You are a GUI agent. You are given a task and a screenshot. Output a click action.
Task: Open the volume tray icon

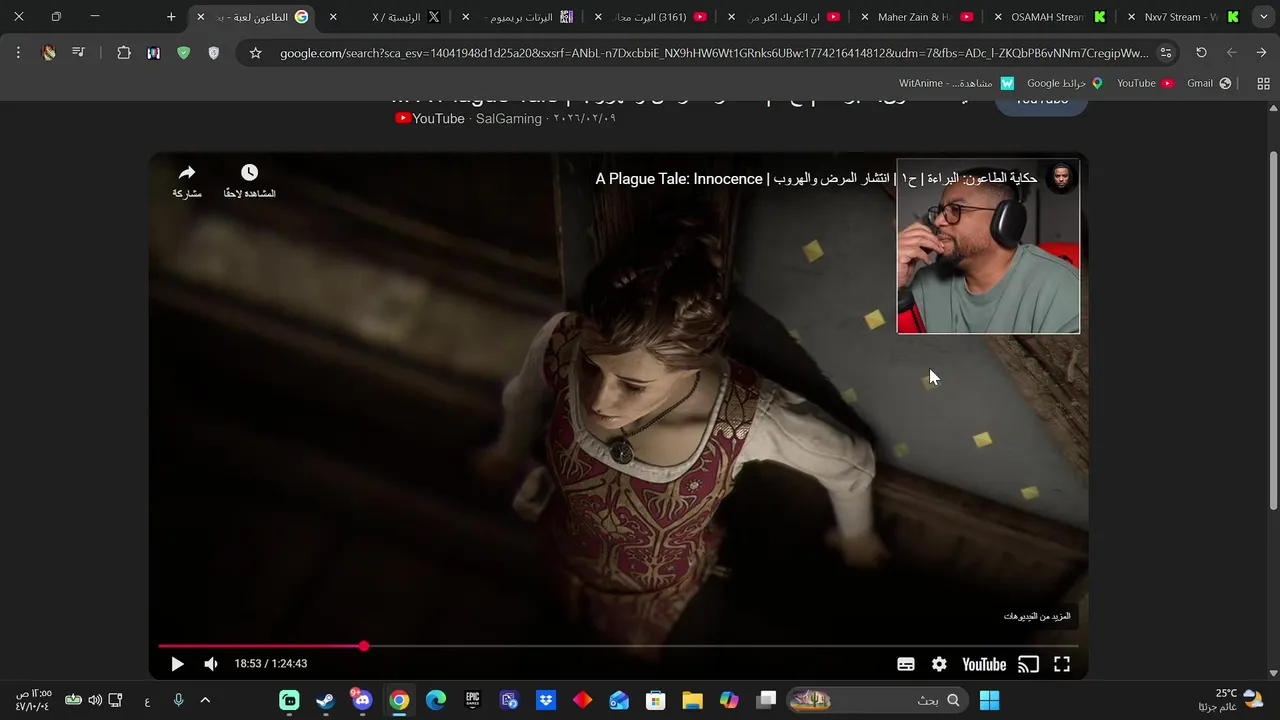coord(94,700)
